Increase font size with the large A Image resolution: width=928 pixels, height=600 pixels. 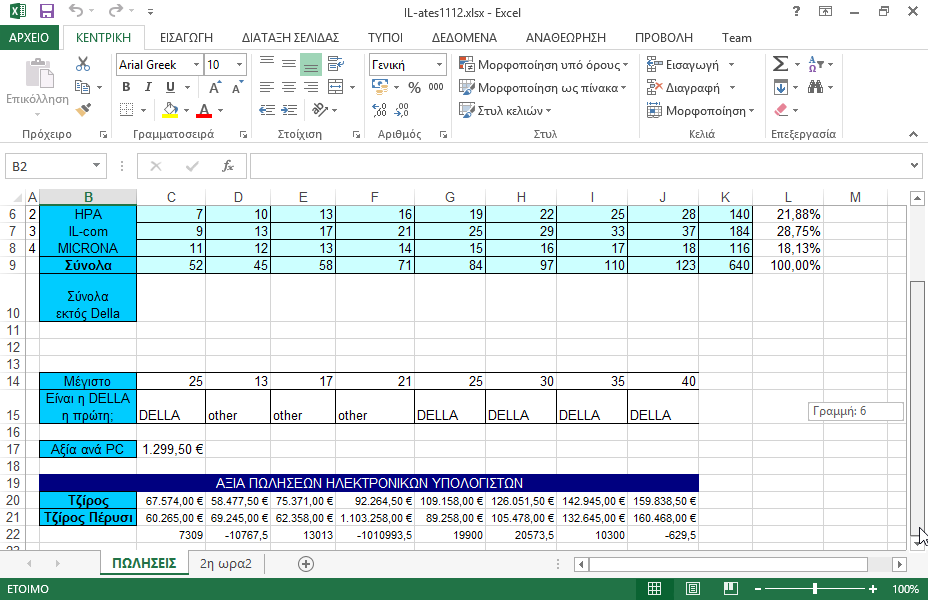[215, 88]
